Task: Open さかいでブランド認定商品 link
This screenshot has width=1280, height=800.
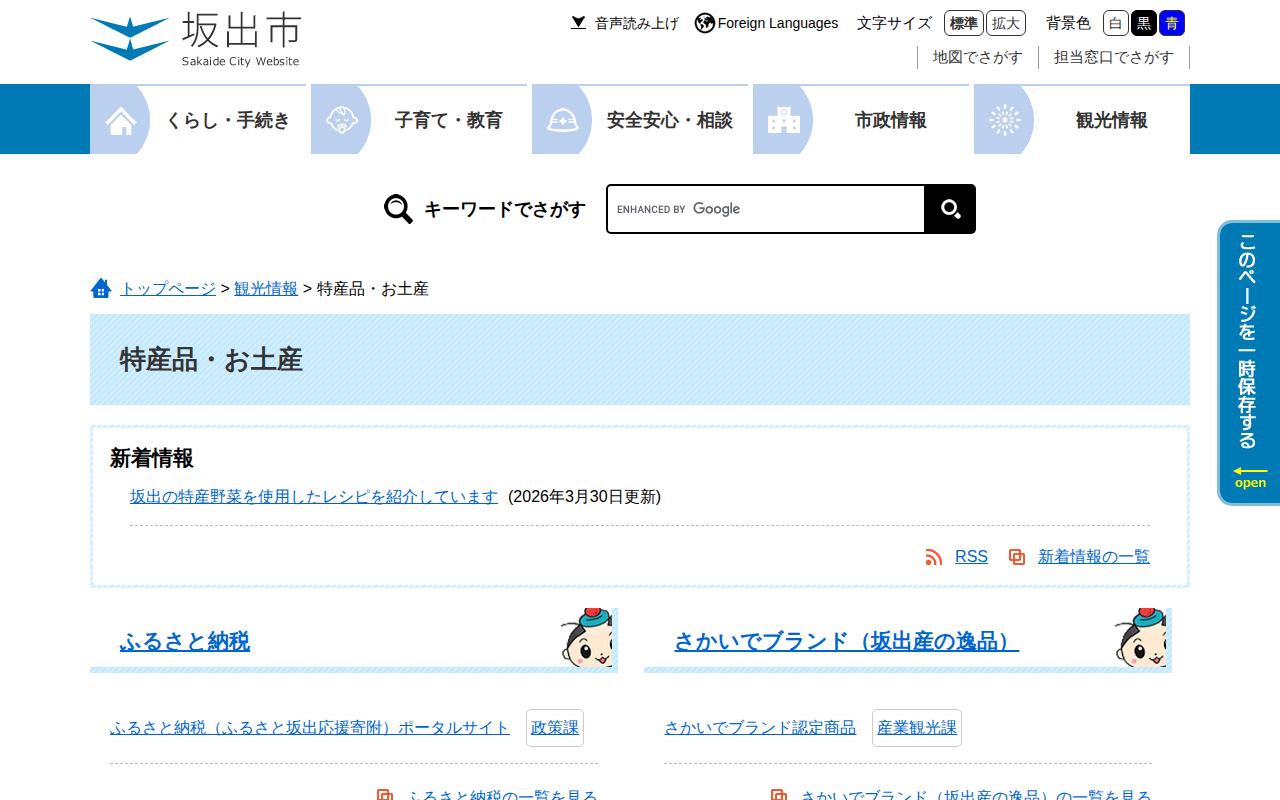Action: tap(760, 728)
